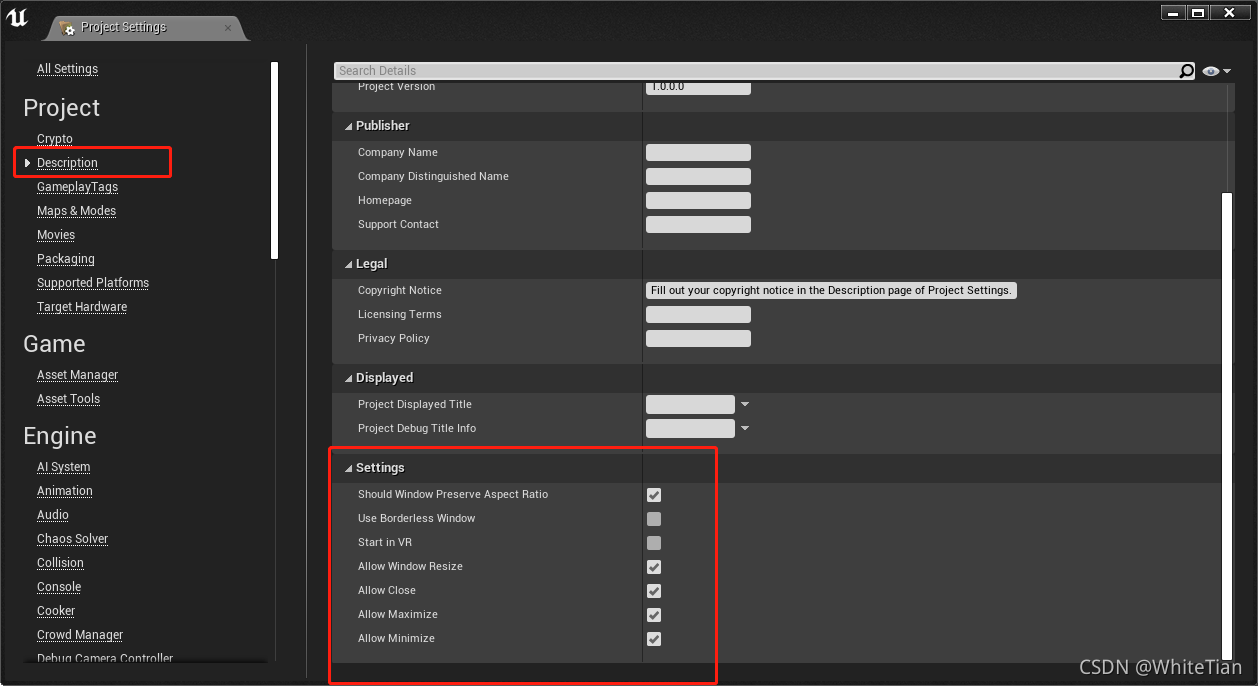Open the Maps & Modes settings

76,210
